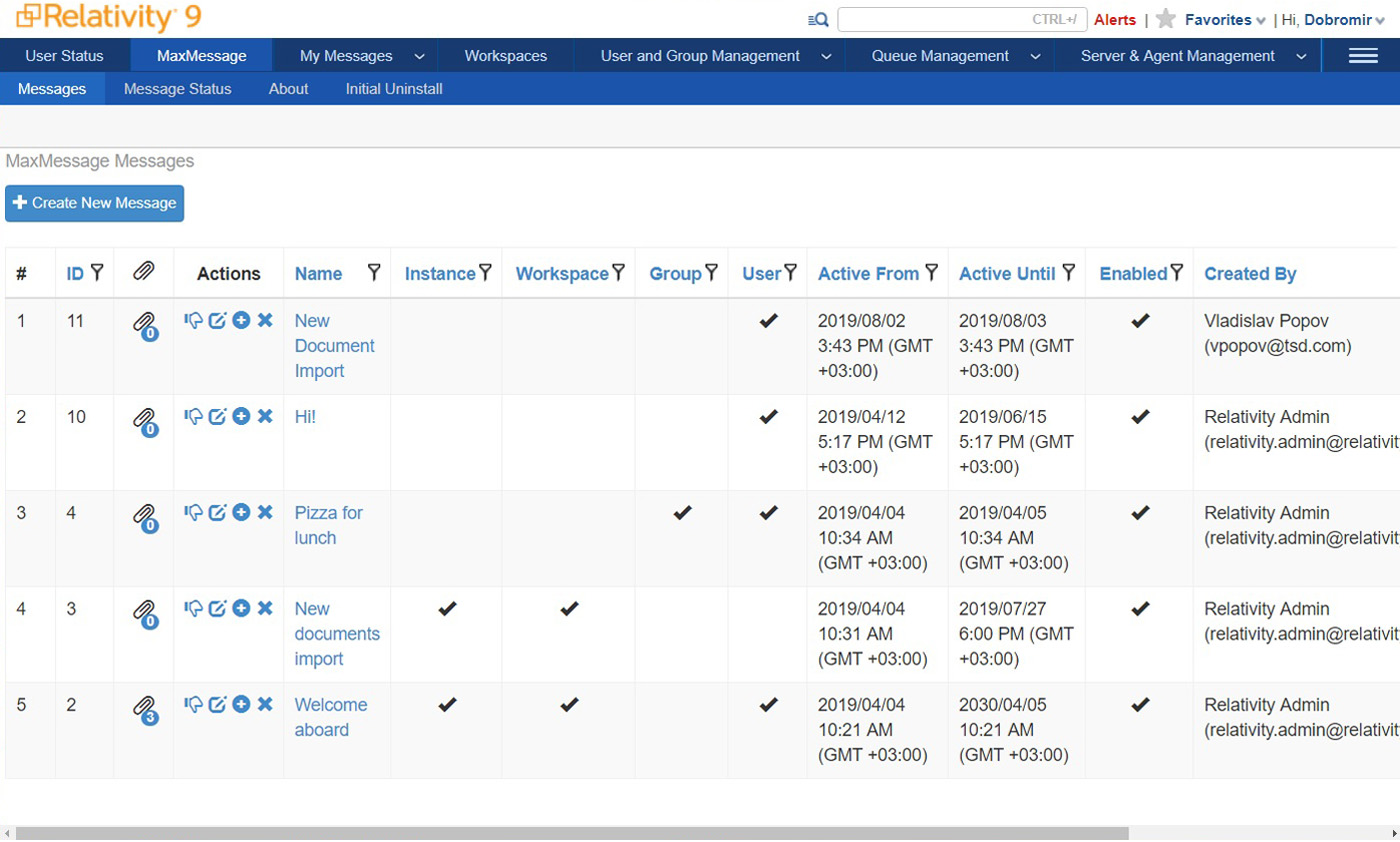The width and height of the screenshot is (1400, 842).
Task: Delete the Hi! message
Action: 265,416
